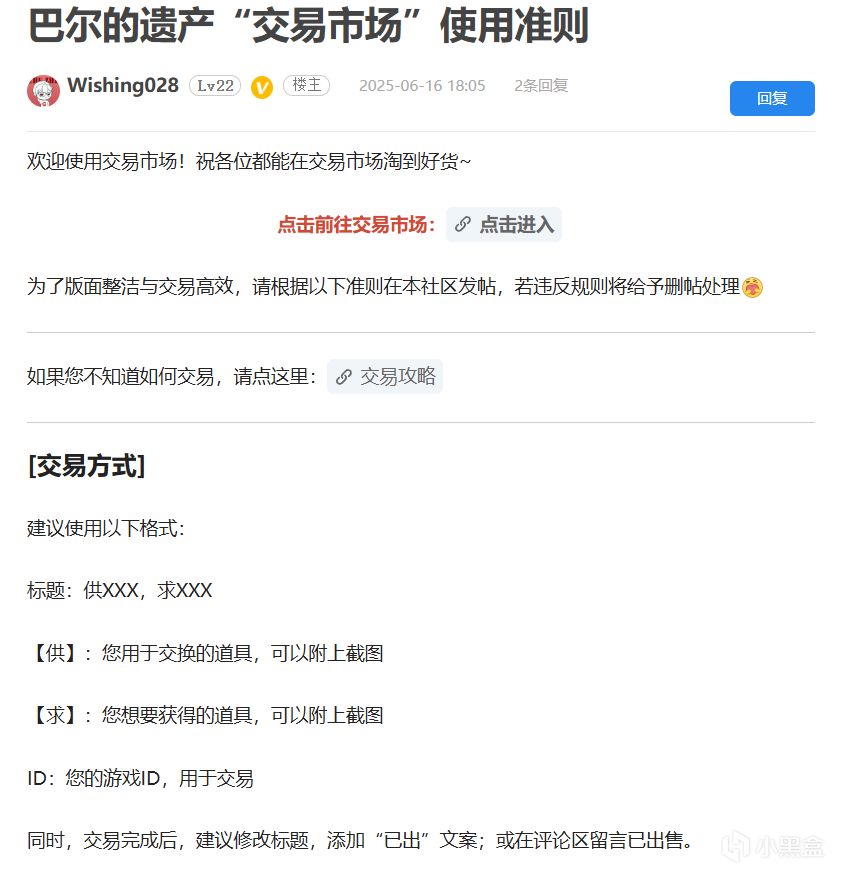Click the red 点击前往交易市场 label
The width and height of the screenshot is (849, 883).
click(356, 225)
